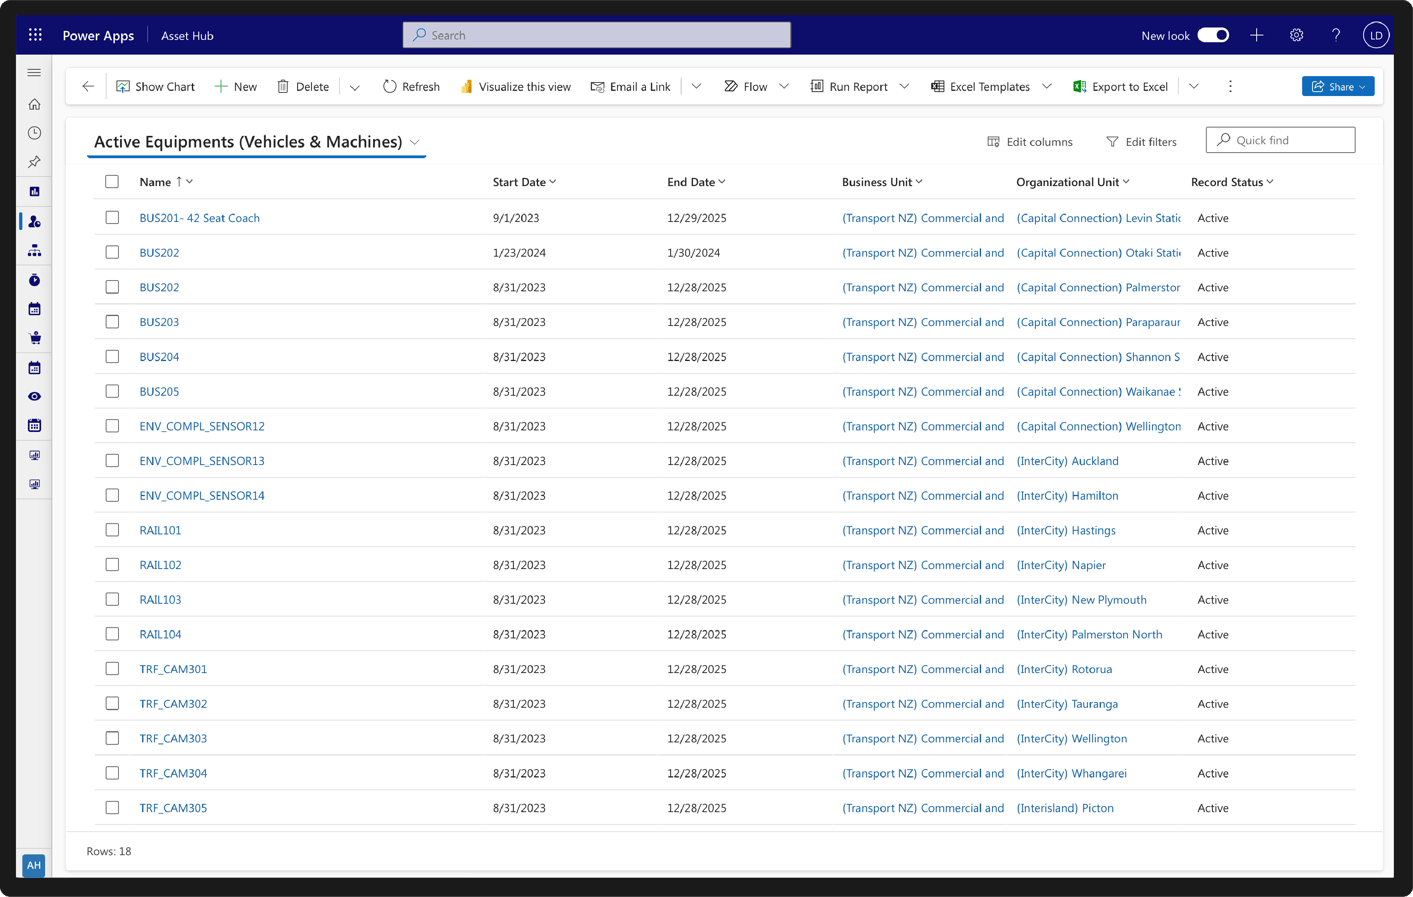
Task: Open the Record Status column dropdown
Action: coord(1270,182)
